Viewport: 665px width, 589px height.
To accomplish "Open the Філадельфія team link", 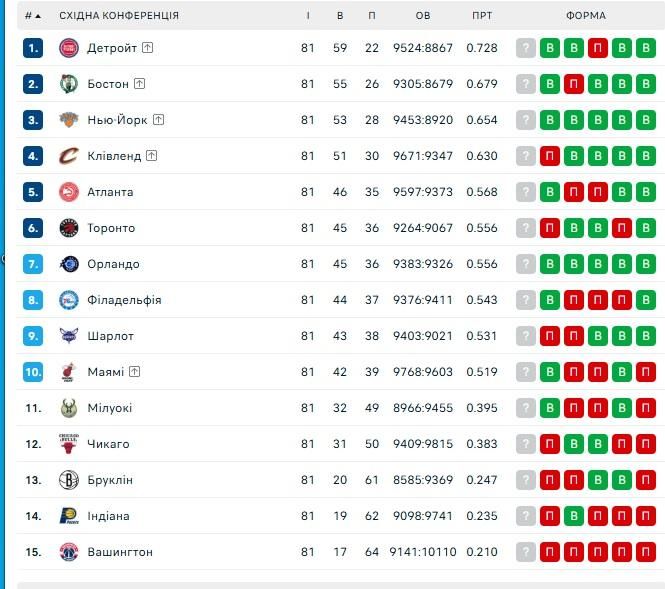I will 124,300.
